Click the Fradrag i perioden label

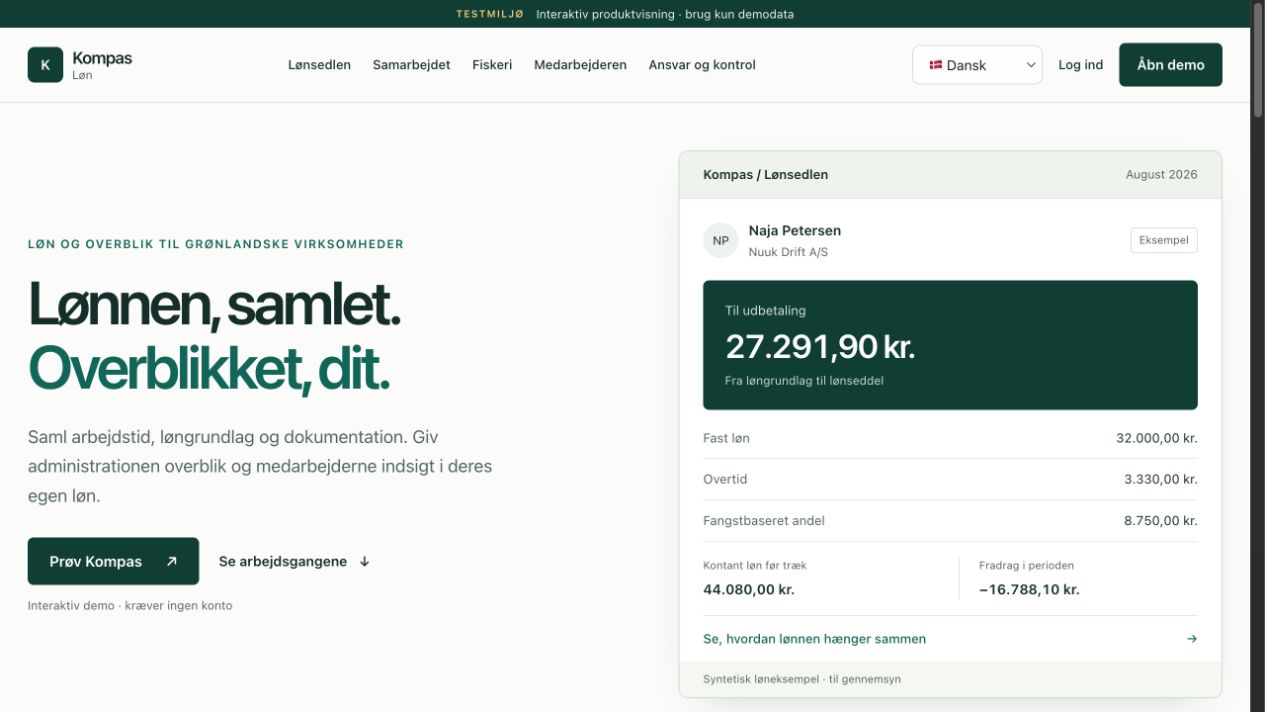pyautogui.click(x=1026, y=565)
